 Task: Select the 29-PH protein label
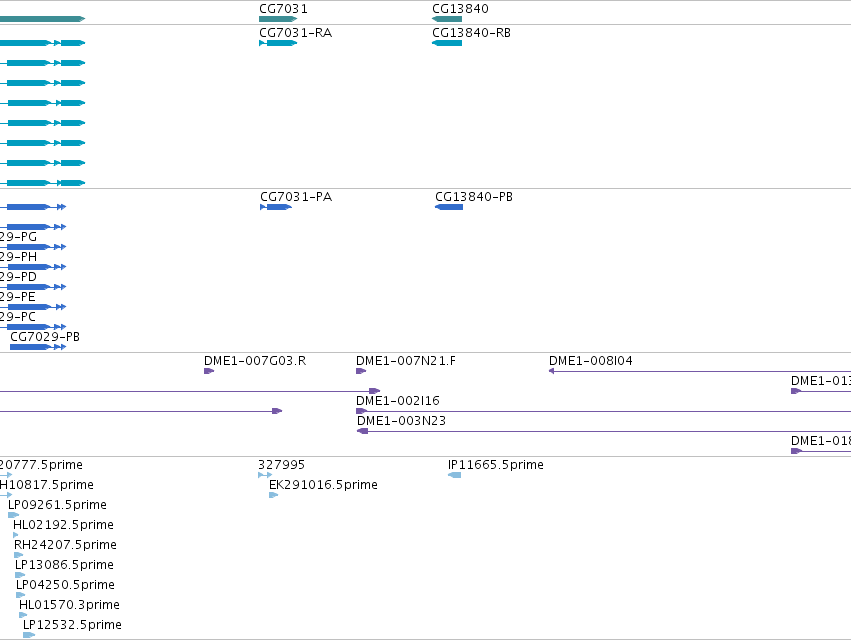(x=18, y=257)
